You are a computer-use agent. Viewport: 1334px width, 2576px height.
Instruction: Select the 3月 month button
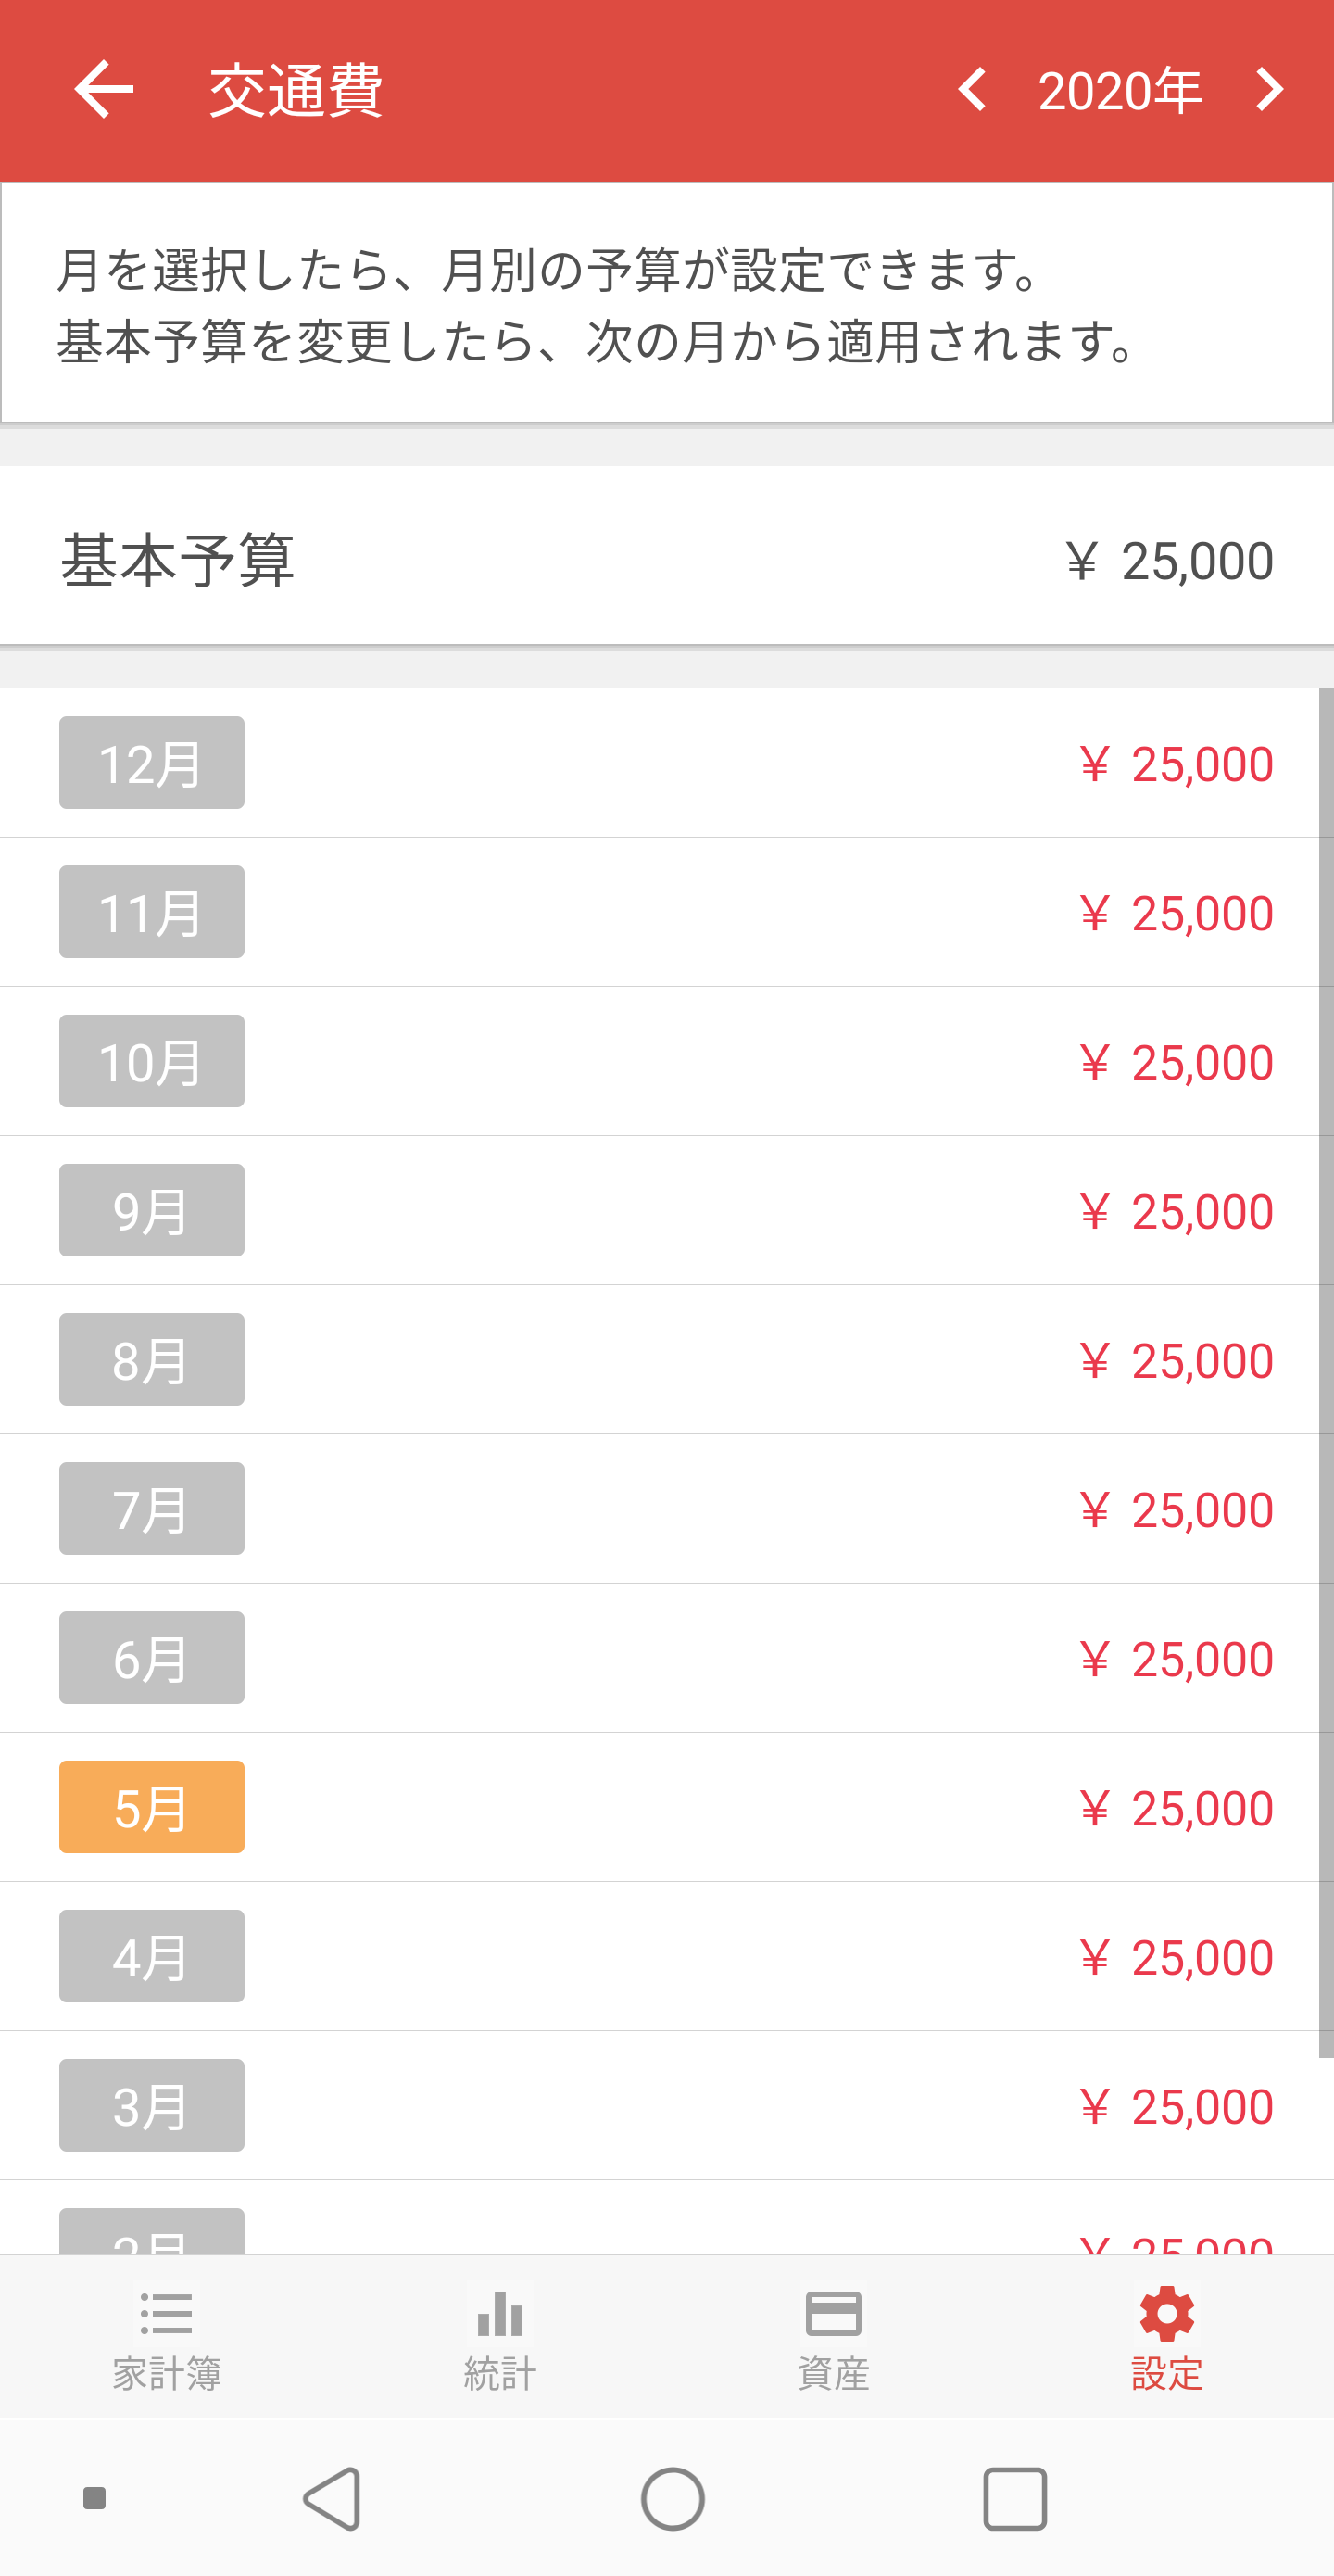pyautogui.click(x=152, y=2106)
